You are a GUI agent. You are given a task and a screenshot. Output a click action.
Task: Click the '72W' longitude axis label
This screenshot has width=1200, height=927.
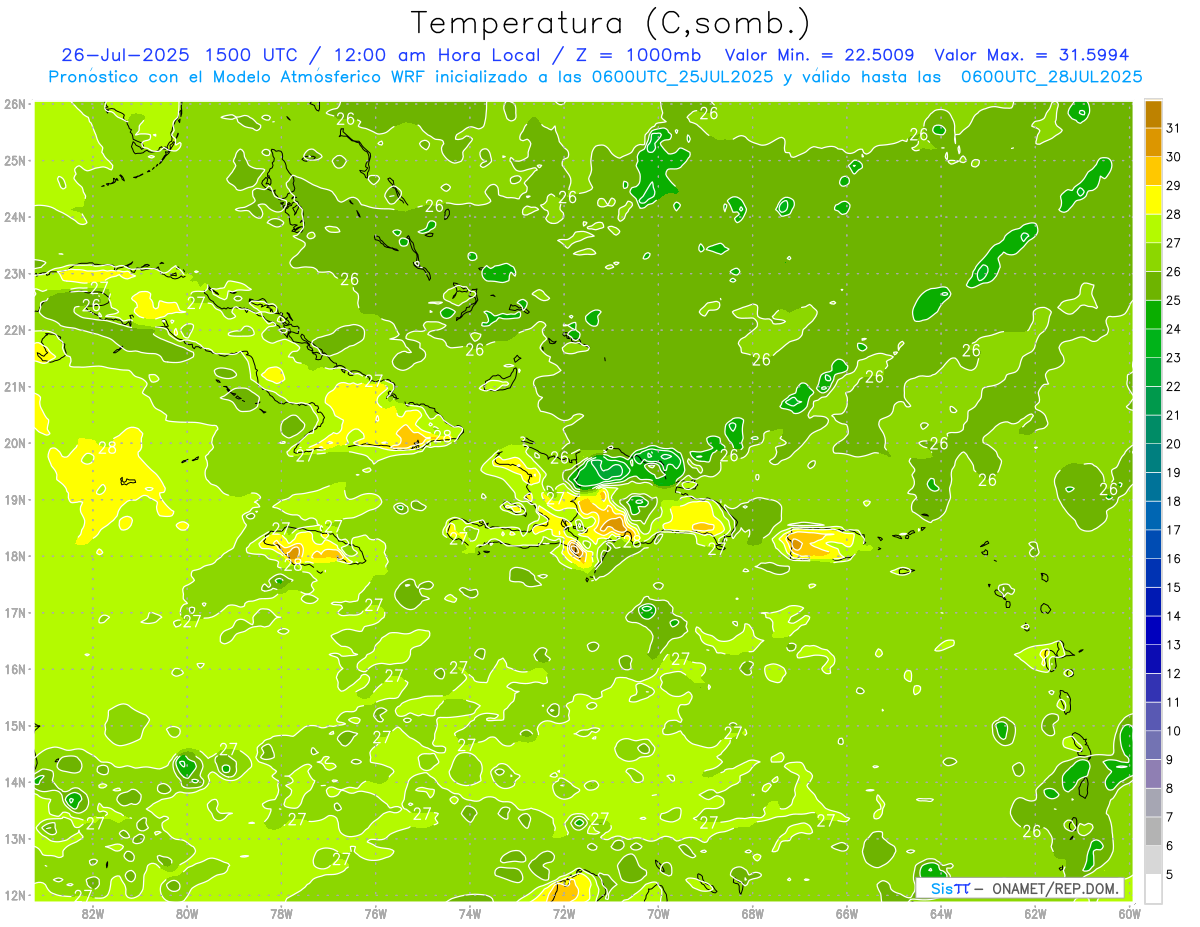coord(564,913)
